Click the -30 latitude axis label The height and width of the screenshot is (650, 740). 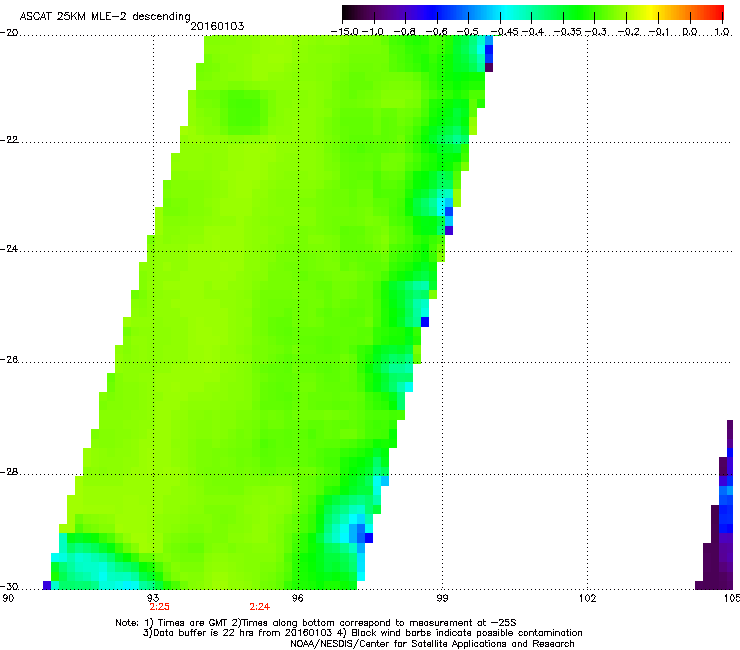click(9, 587)
